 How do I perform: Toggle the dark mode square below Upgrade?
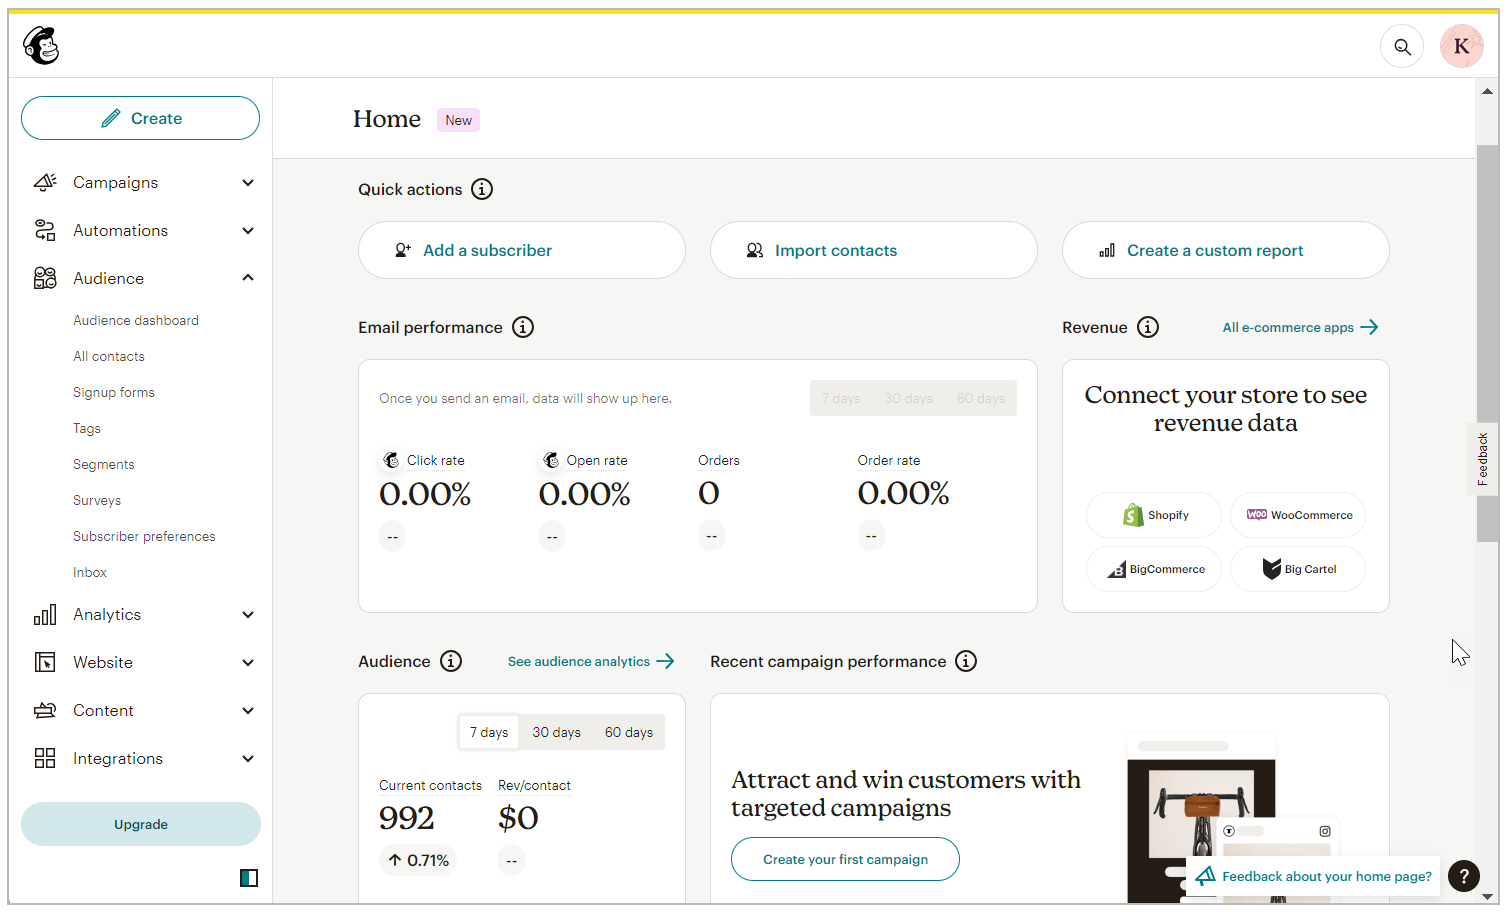click(x=247, y=877)
